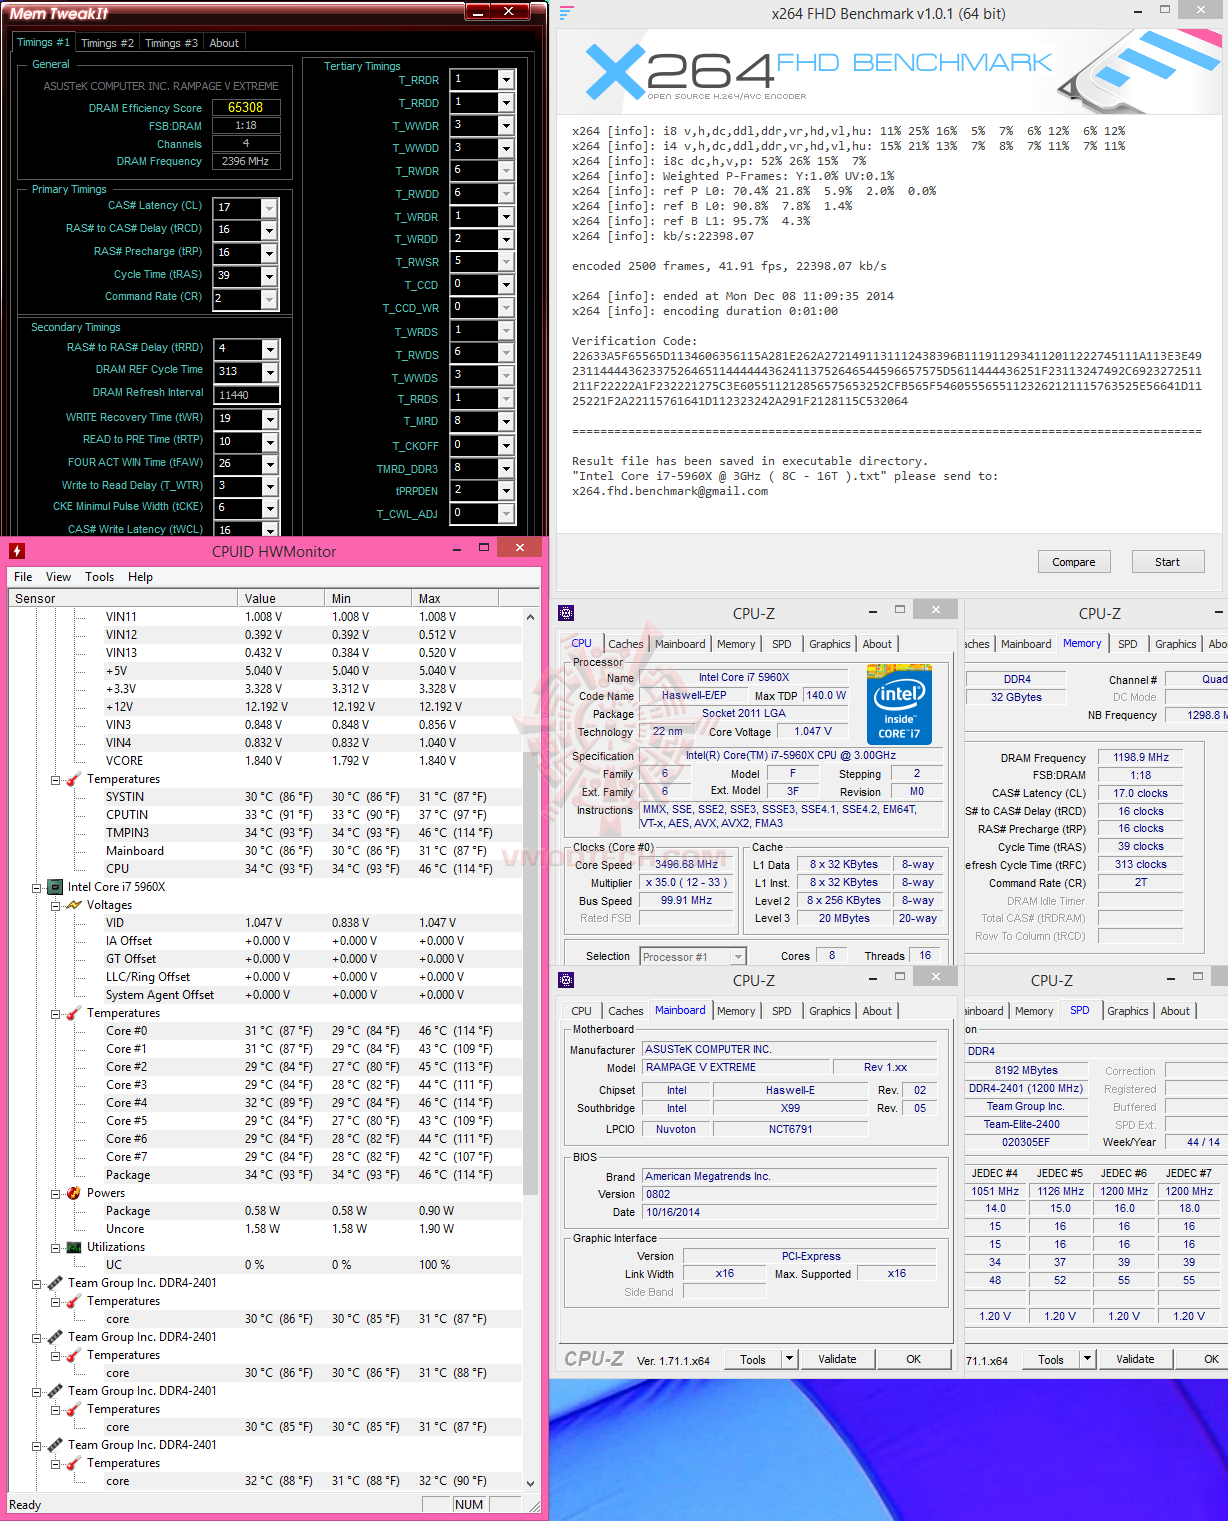Click the HWMonitor scrollbar down arrow

pyautogui.click(x=530, y=1483)
